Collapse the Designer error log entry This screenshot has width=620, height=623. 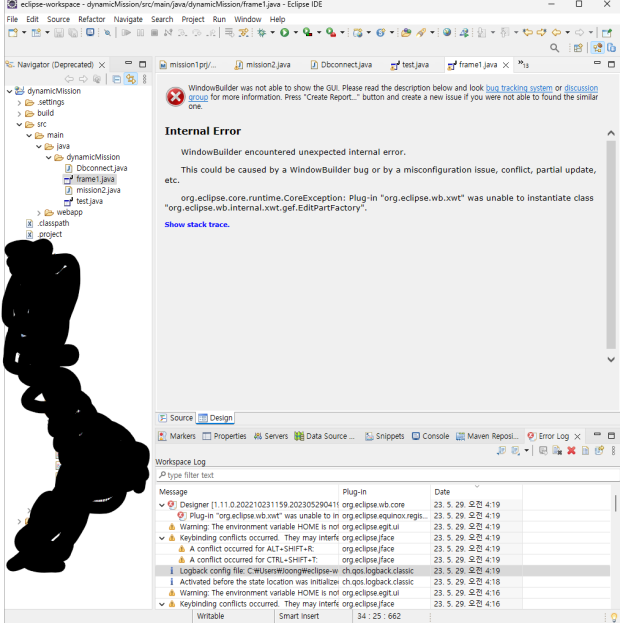162,505
